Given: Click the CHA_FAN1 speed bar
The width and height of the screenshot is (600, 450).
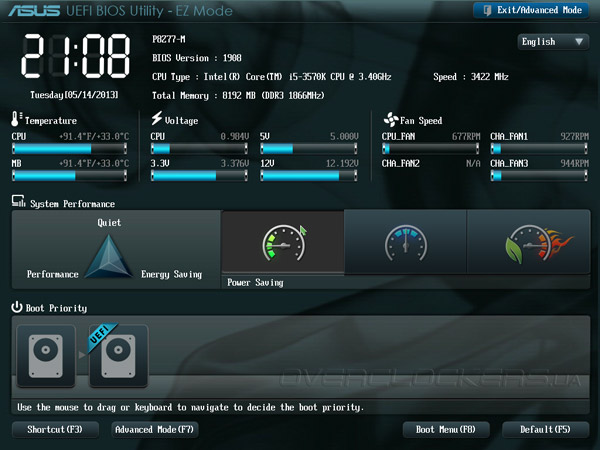Looking at the screenshot, I should tap(539, 148).
